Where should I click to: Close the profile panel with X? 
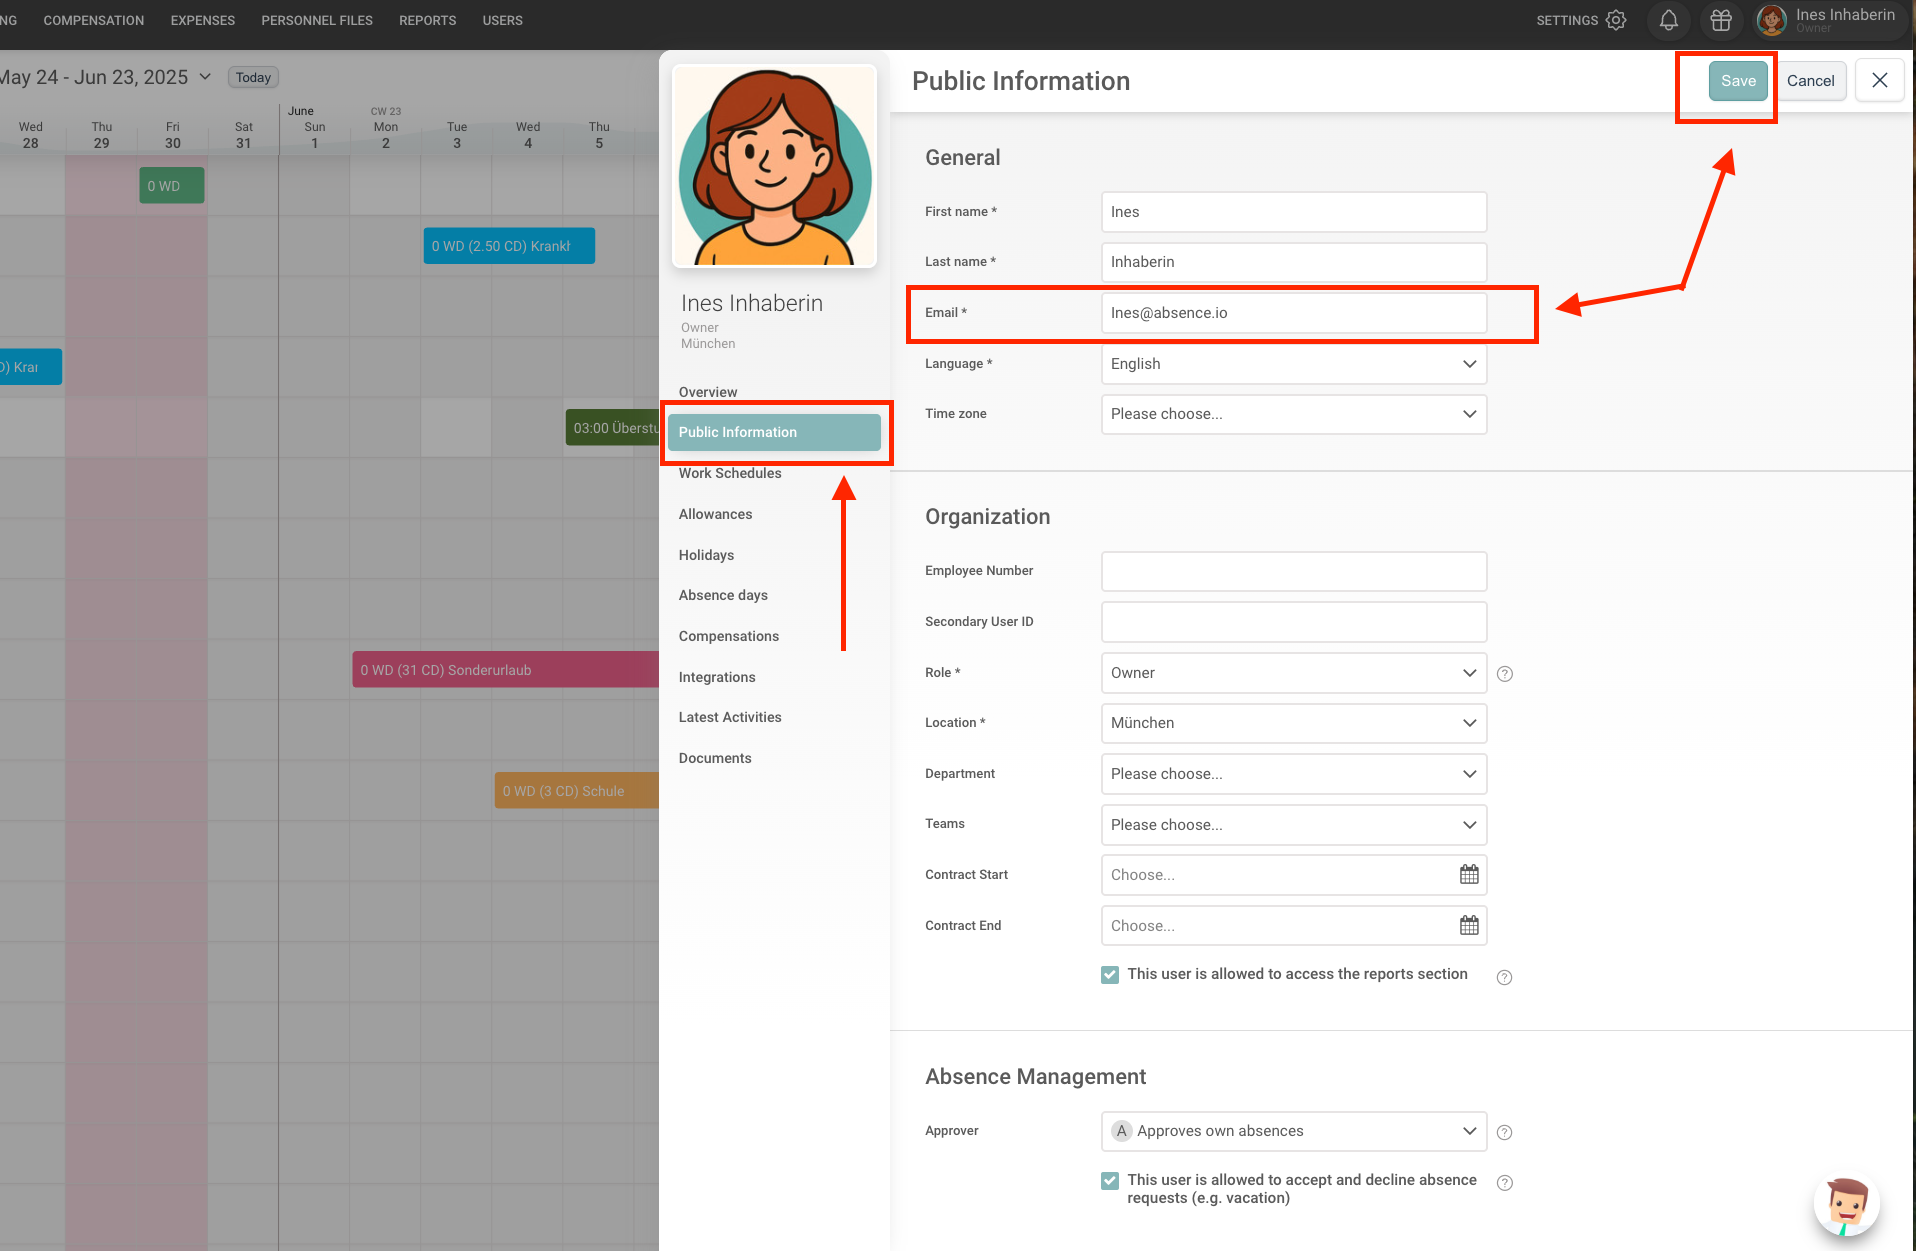click(1880, 80)
